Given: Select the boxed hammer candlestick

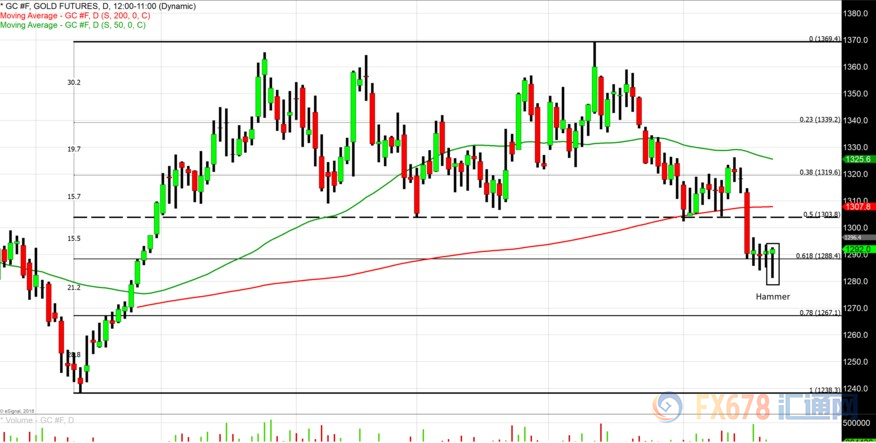Looking at the screenshot, I should click(x=772, y=263).
